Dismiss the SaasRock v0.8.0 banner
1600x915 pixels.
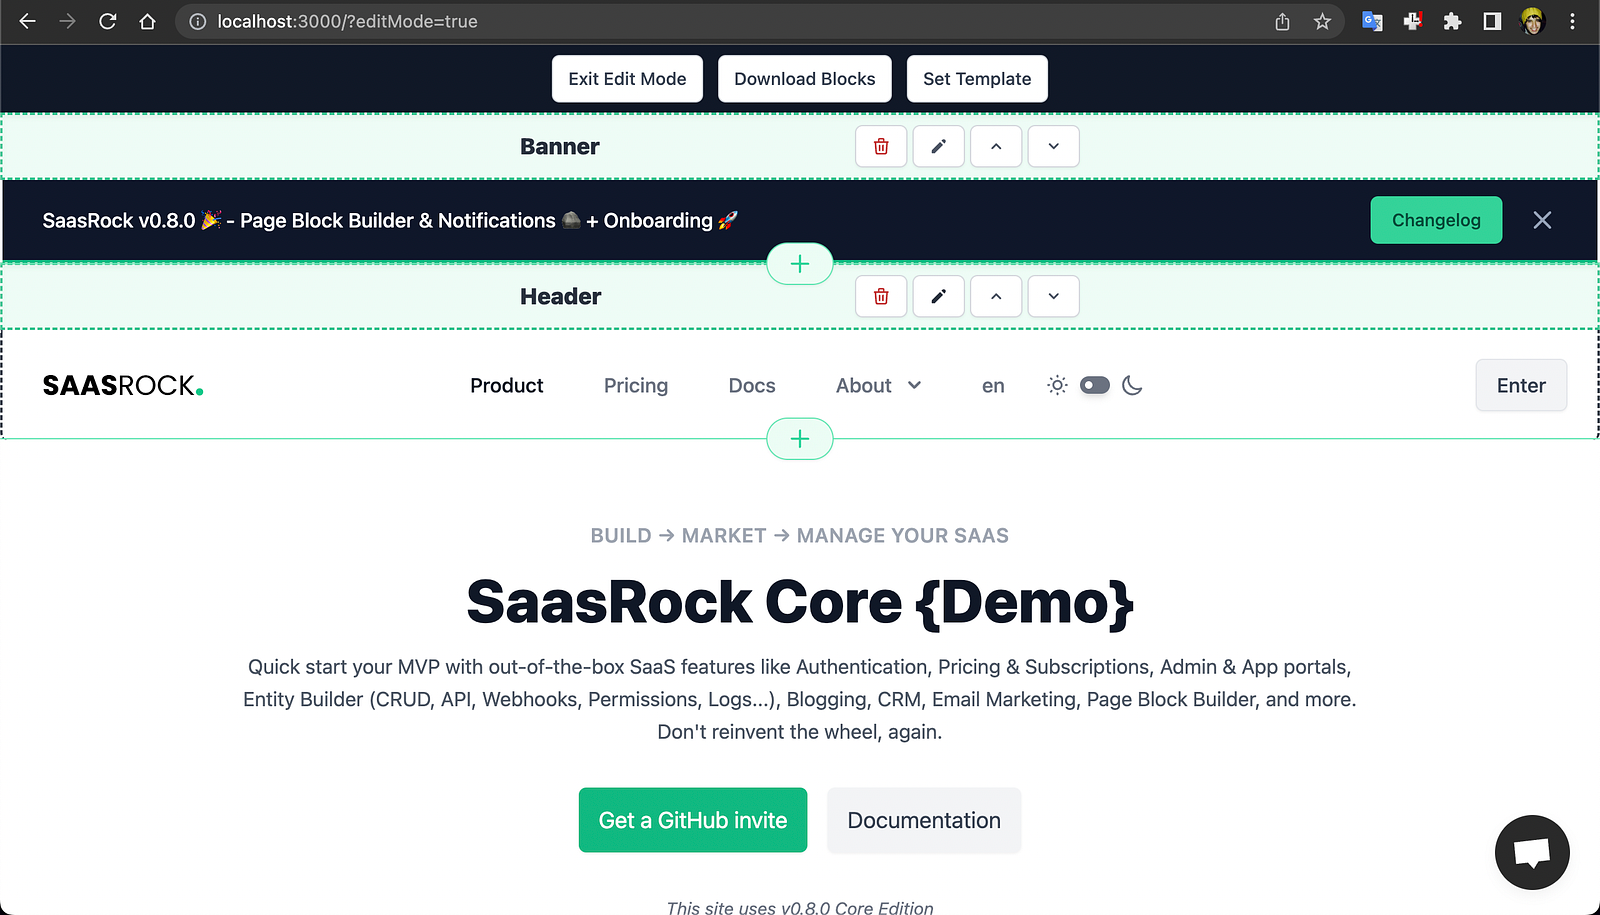(1542, 220)
